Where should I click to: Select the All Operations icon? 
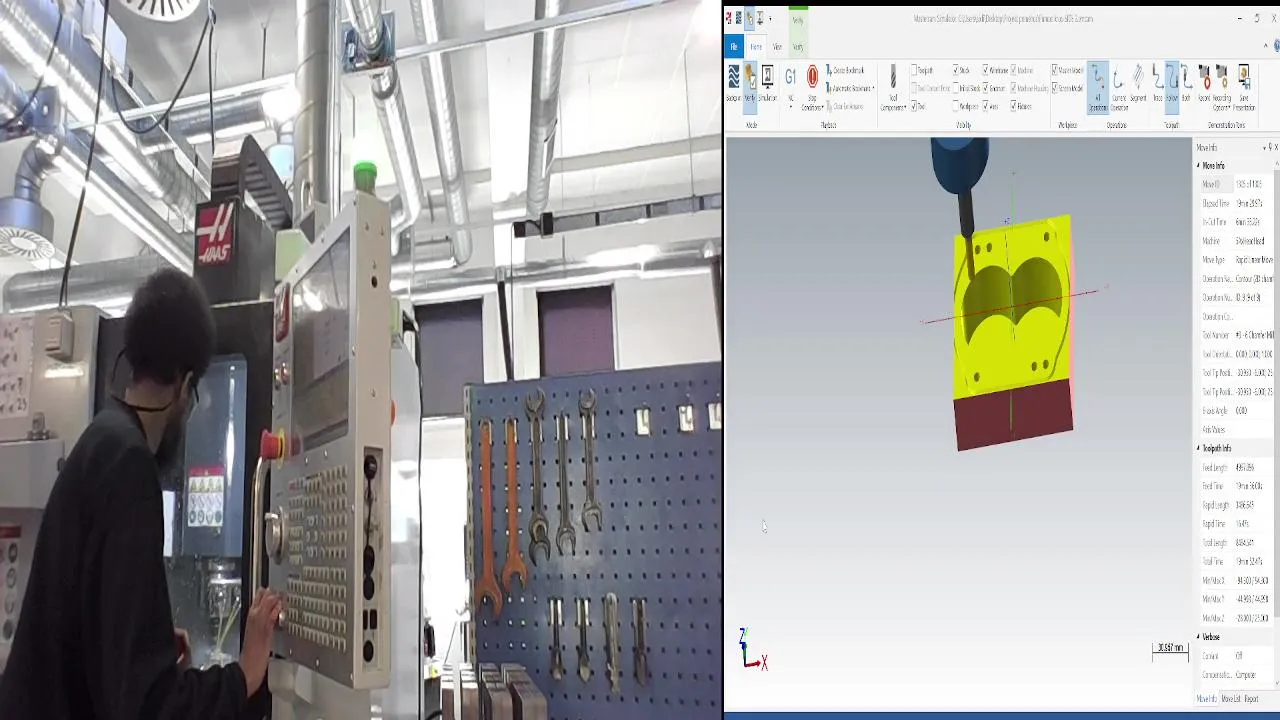tap(1098, 88)
